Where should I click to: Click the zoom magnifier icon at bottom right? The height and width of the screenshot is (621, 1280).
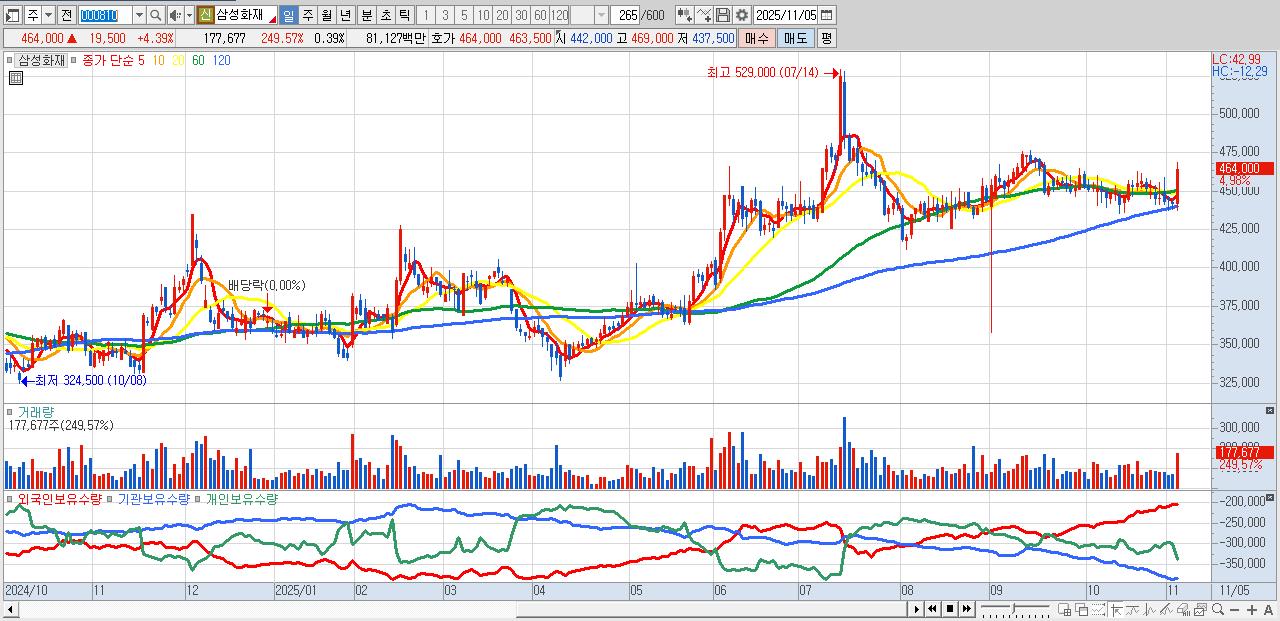(1218, 609)
